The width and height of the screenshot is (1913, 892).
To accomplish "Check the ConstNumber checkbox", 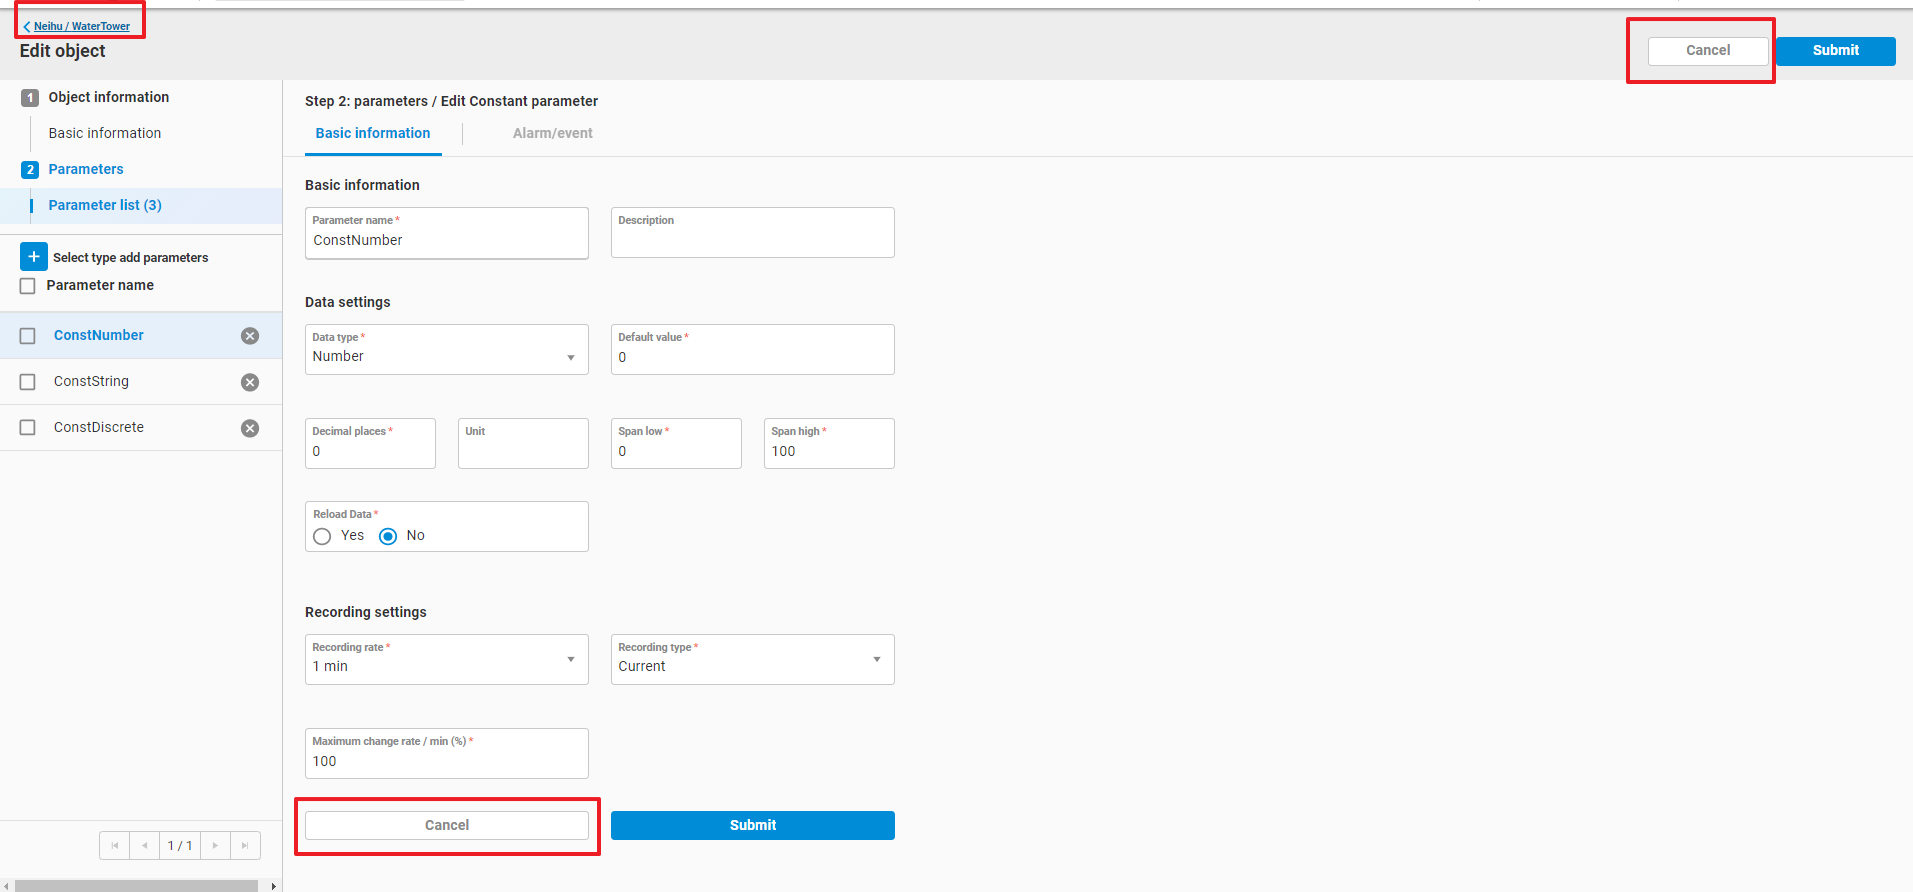I will pos(28,336).
